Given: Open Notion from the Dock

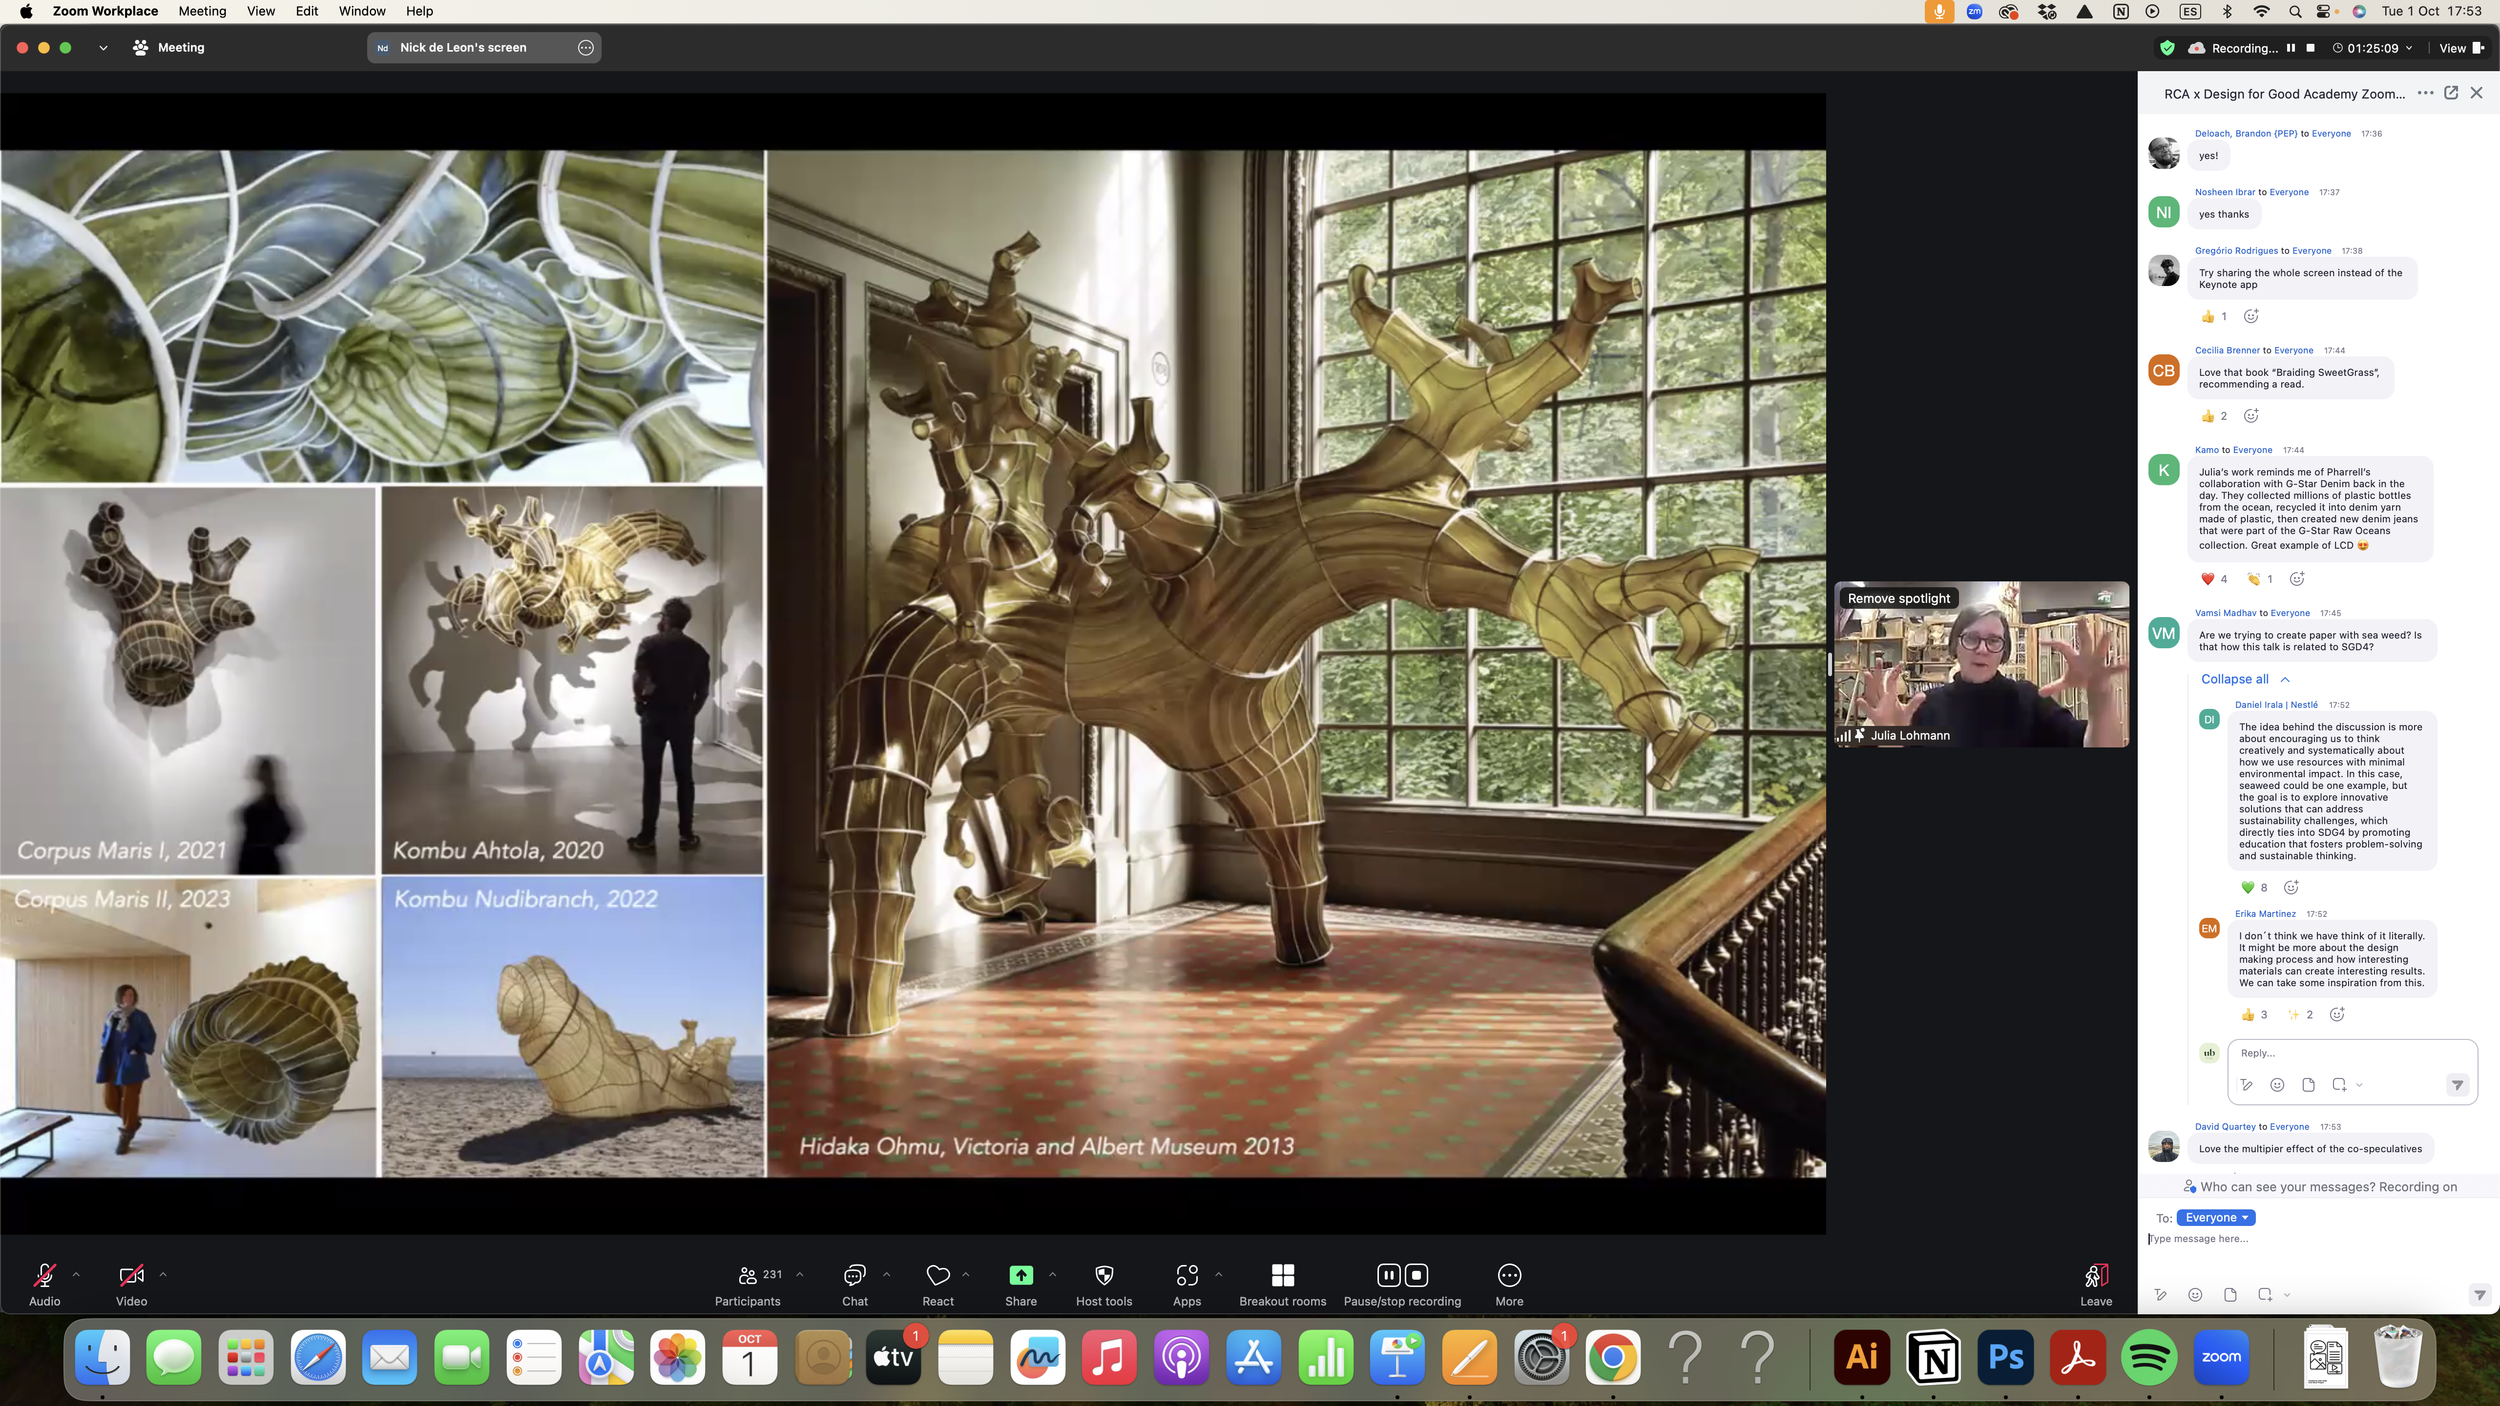Looking at the screenshot, I should (1934, 1358).
